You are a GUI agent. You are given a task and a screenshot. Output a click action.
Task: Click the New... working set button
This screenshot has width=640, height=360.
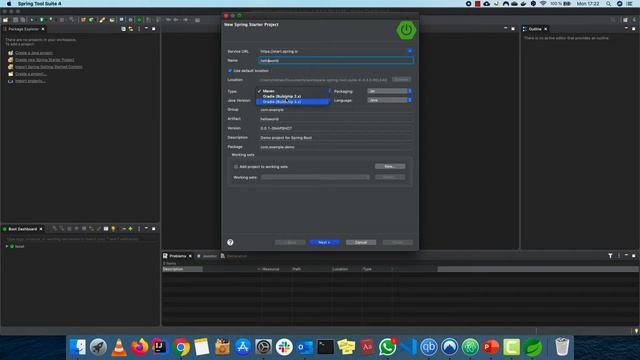[x=390, y=167]
